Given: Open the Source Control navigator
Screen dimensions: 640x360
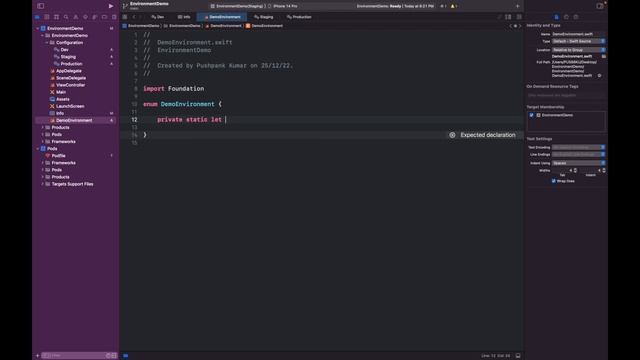Looking at the screenshot, I should pyautogui.click(x=47, y=17).
